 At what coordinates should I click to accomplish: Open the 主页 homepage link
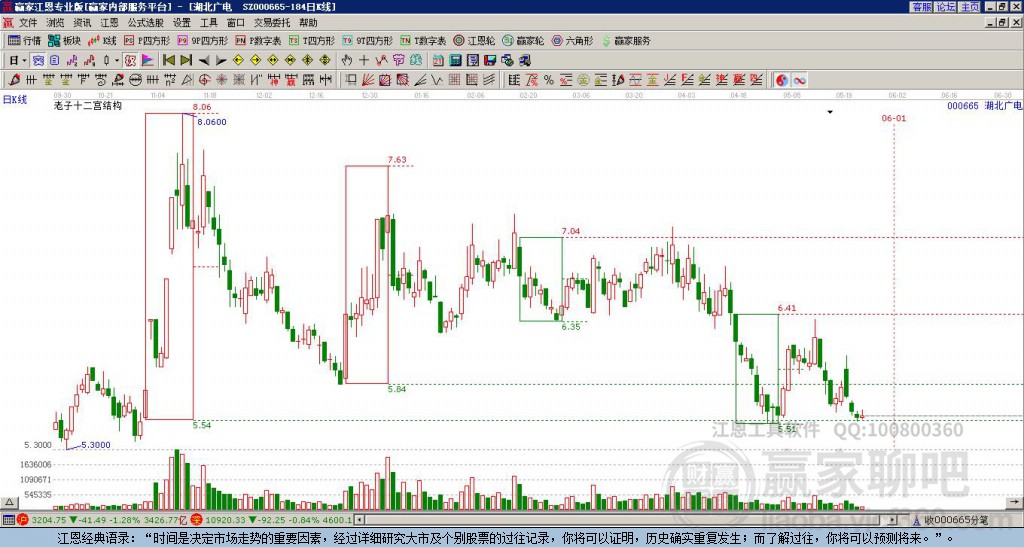click(x=970, y=7)
